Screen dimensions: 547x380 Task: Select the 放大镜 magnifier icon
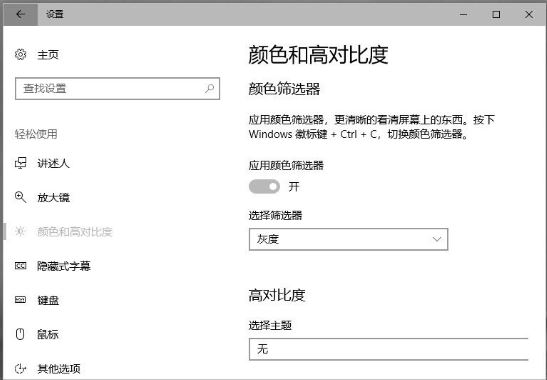coord(21,197)
